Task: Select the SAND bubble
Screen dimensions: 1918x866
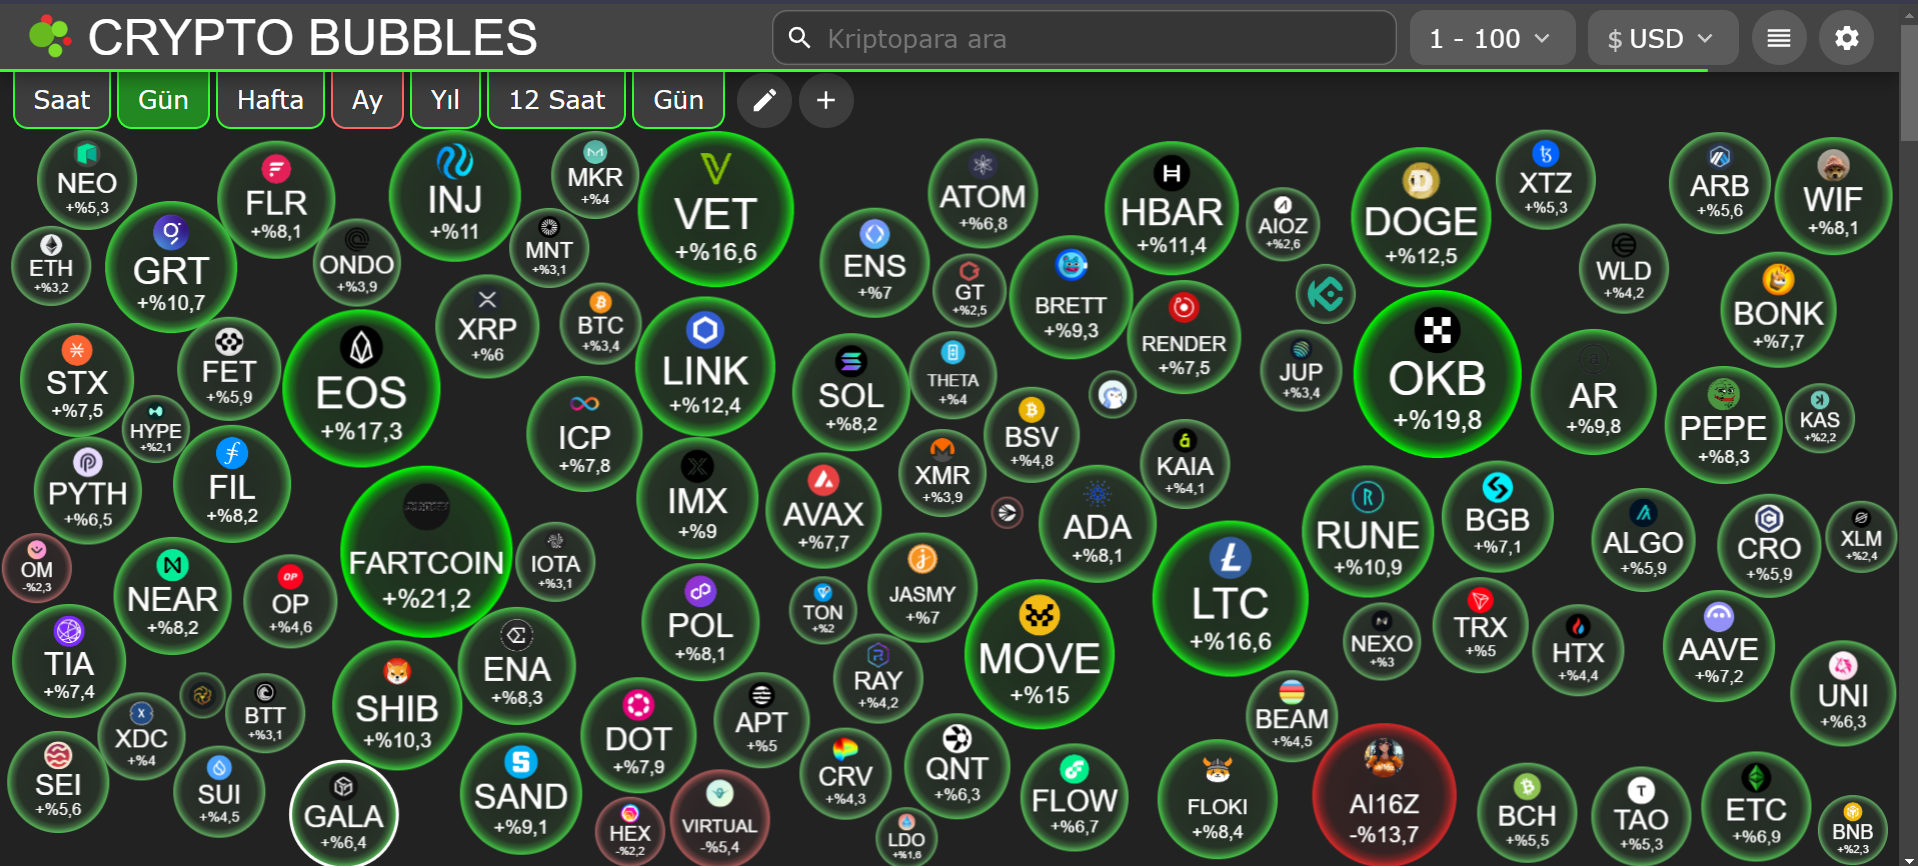Action: [520, 794]
